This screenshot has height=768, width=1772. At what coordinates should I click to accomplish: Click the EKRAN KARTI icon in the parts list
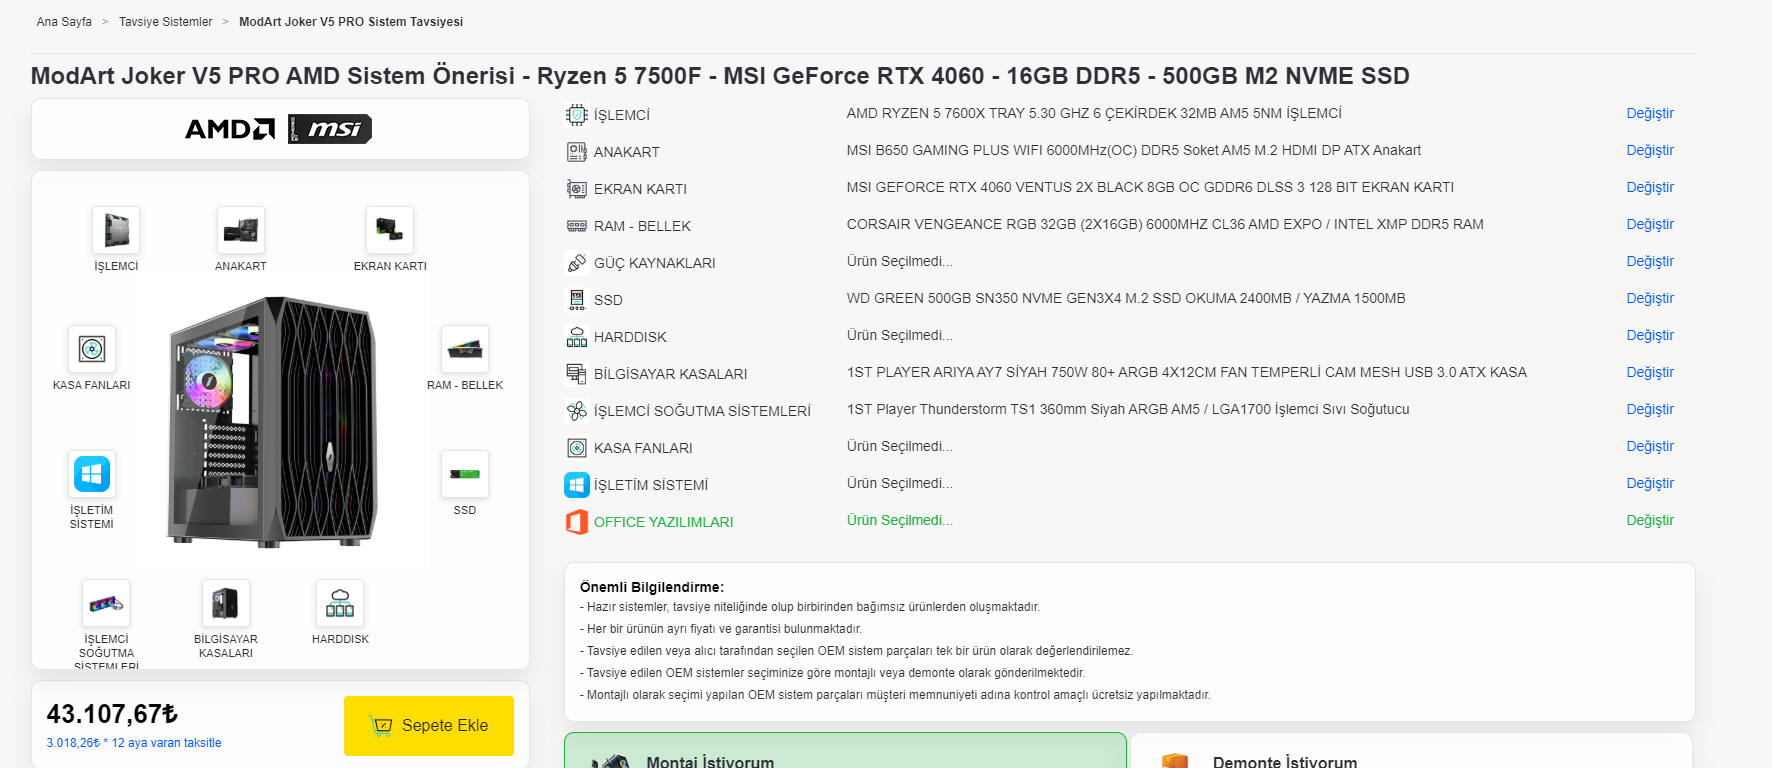[x=577, y=189]
